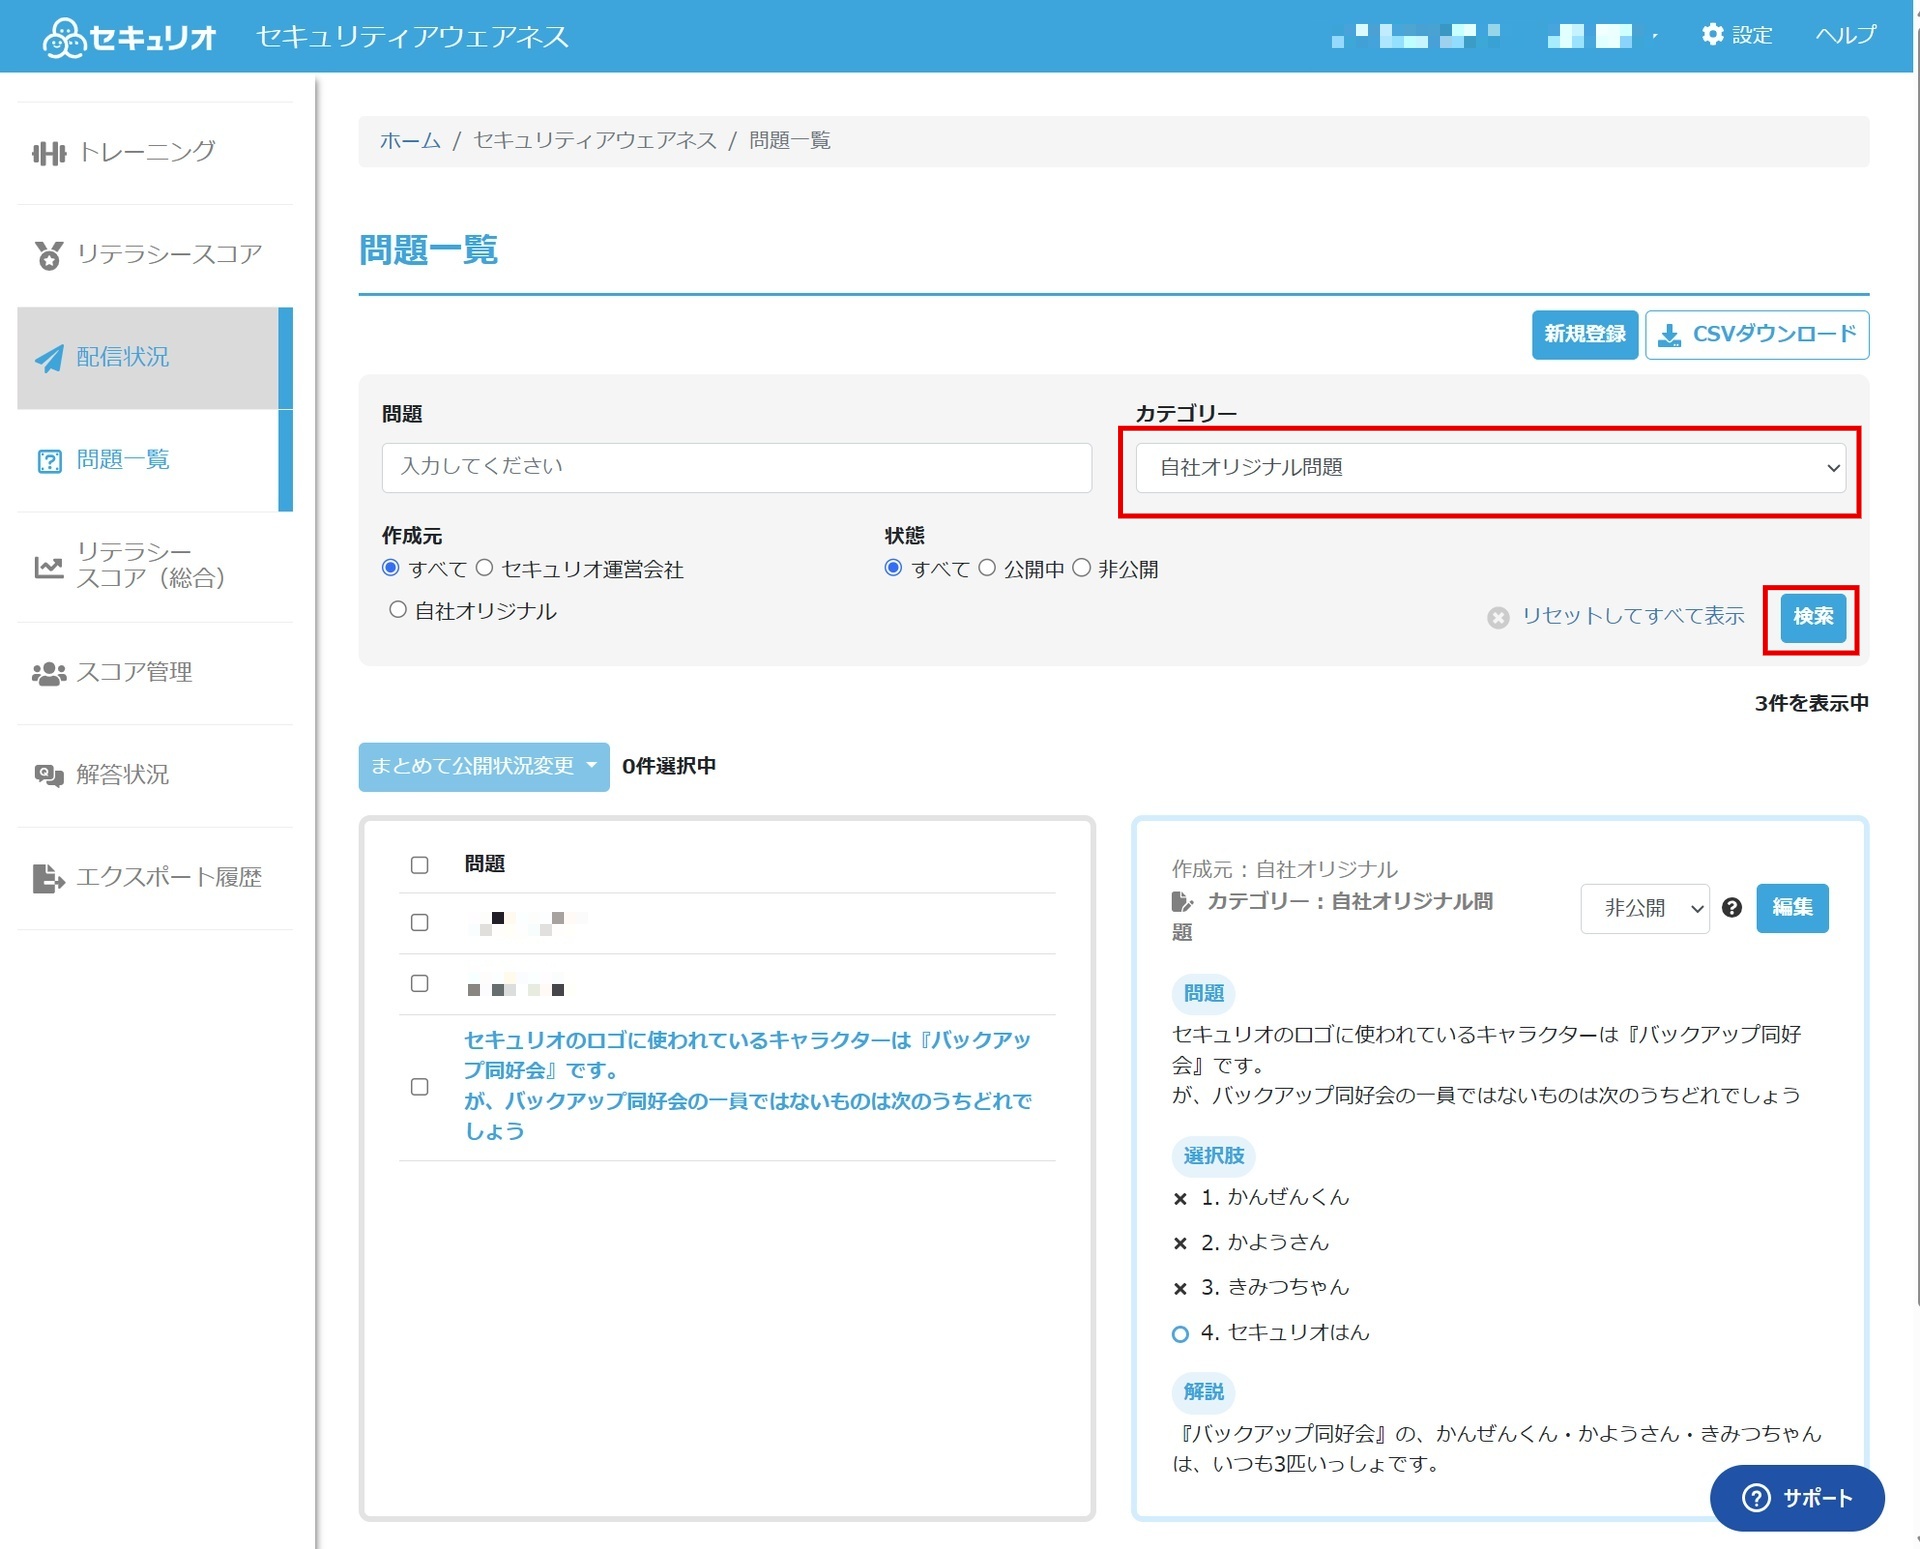Click the 解答状況 chat bubbles icon
Viewport: 1920px width, 1549px height.
point(48,776)
